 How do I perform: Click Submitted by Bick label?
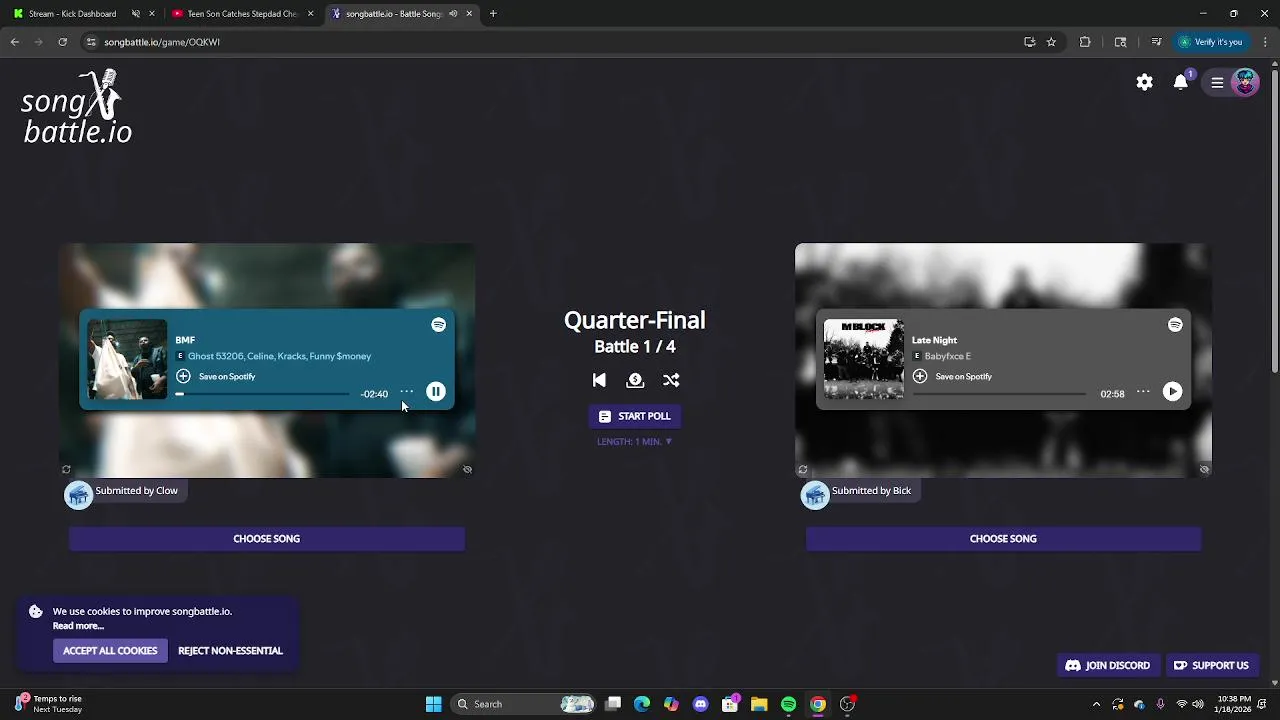pyautogui.click(x=872, y=491)
